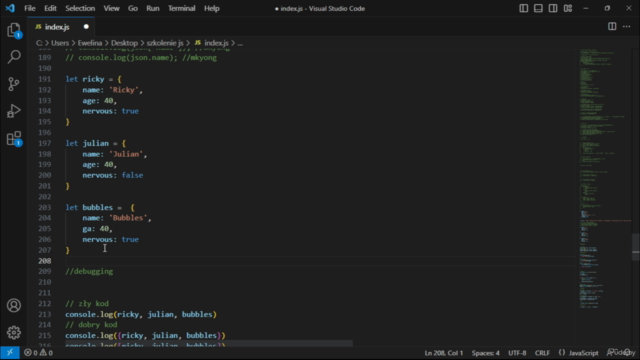Open the Selection menu
Screen dimensions: 640x360
click(80, 8)
